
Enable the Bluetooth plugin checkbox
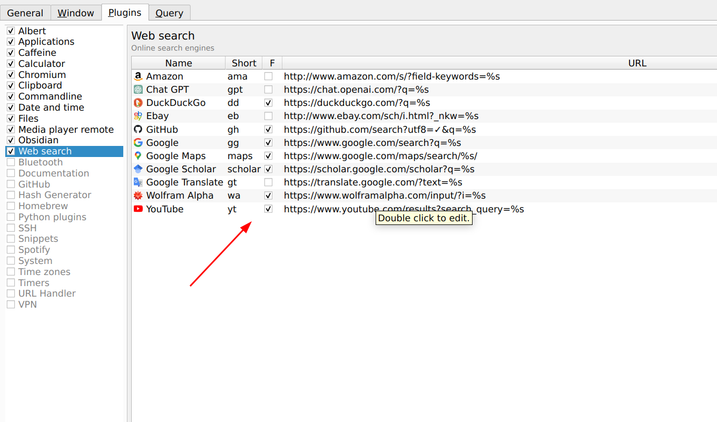click(x=11, y=162)
